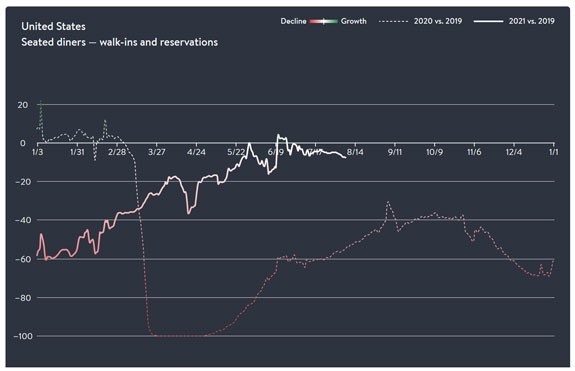This screenshot has height=371, width=575.
Task: Click the y-axis label -40
Action: tap(23, 220)
